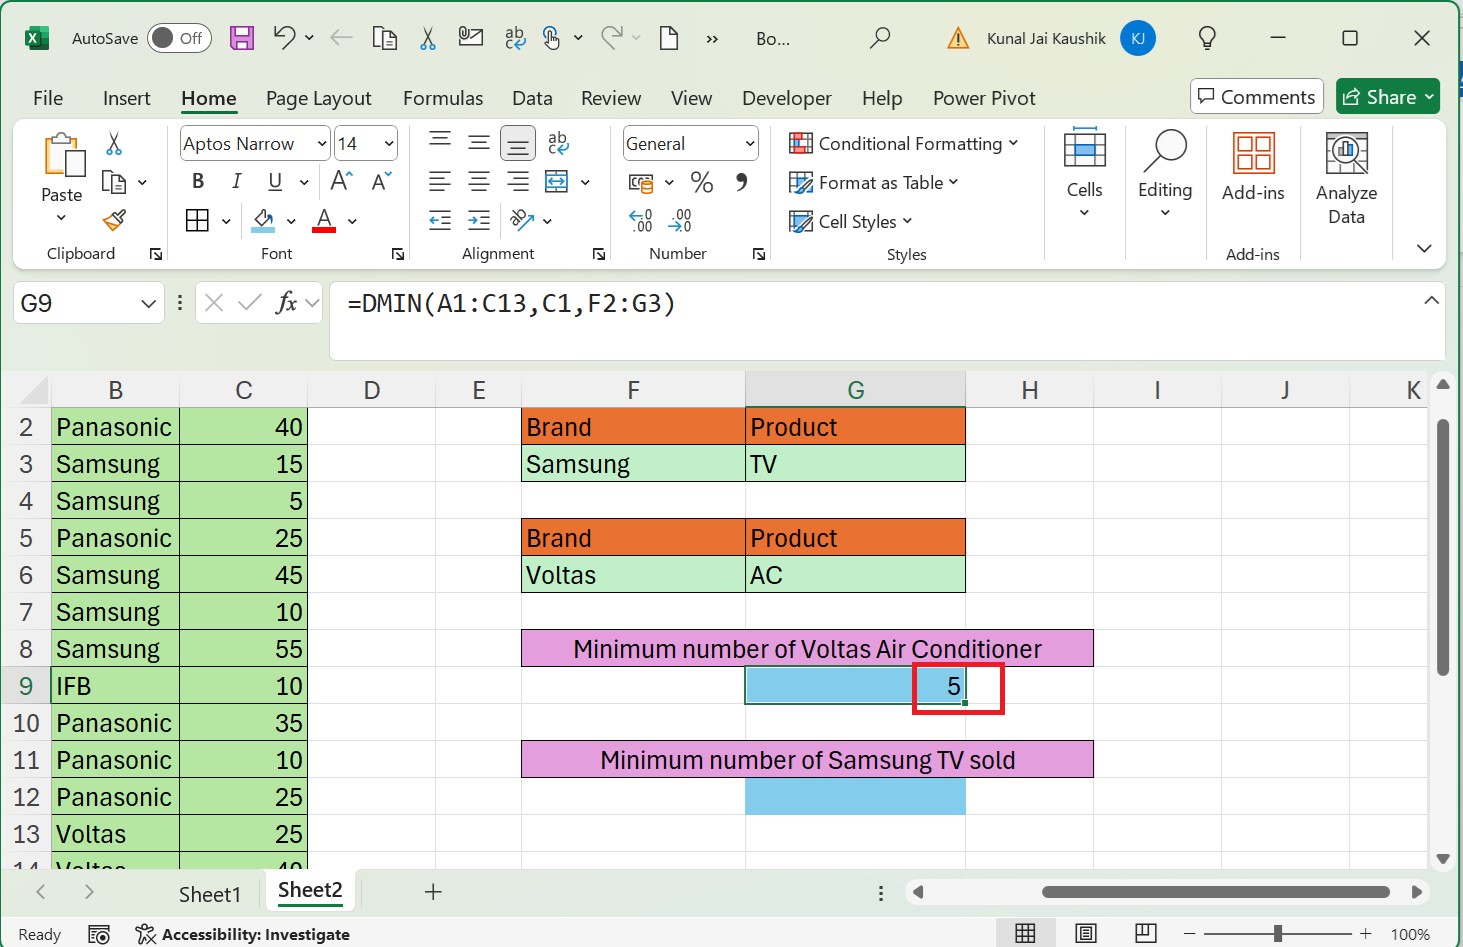Click the Comma Style icon
Screen dimensions: 1463x947
[x=739, y=181]
